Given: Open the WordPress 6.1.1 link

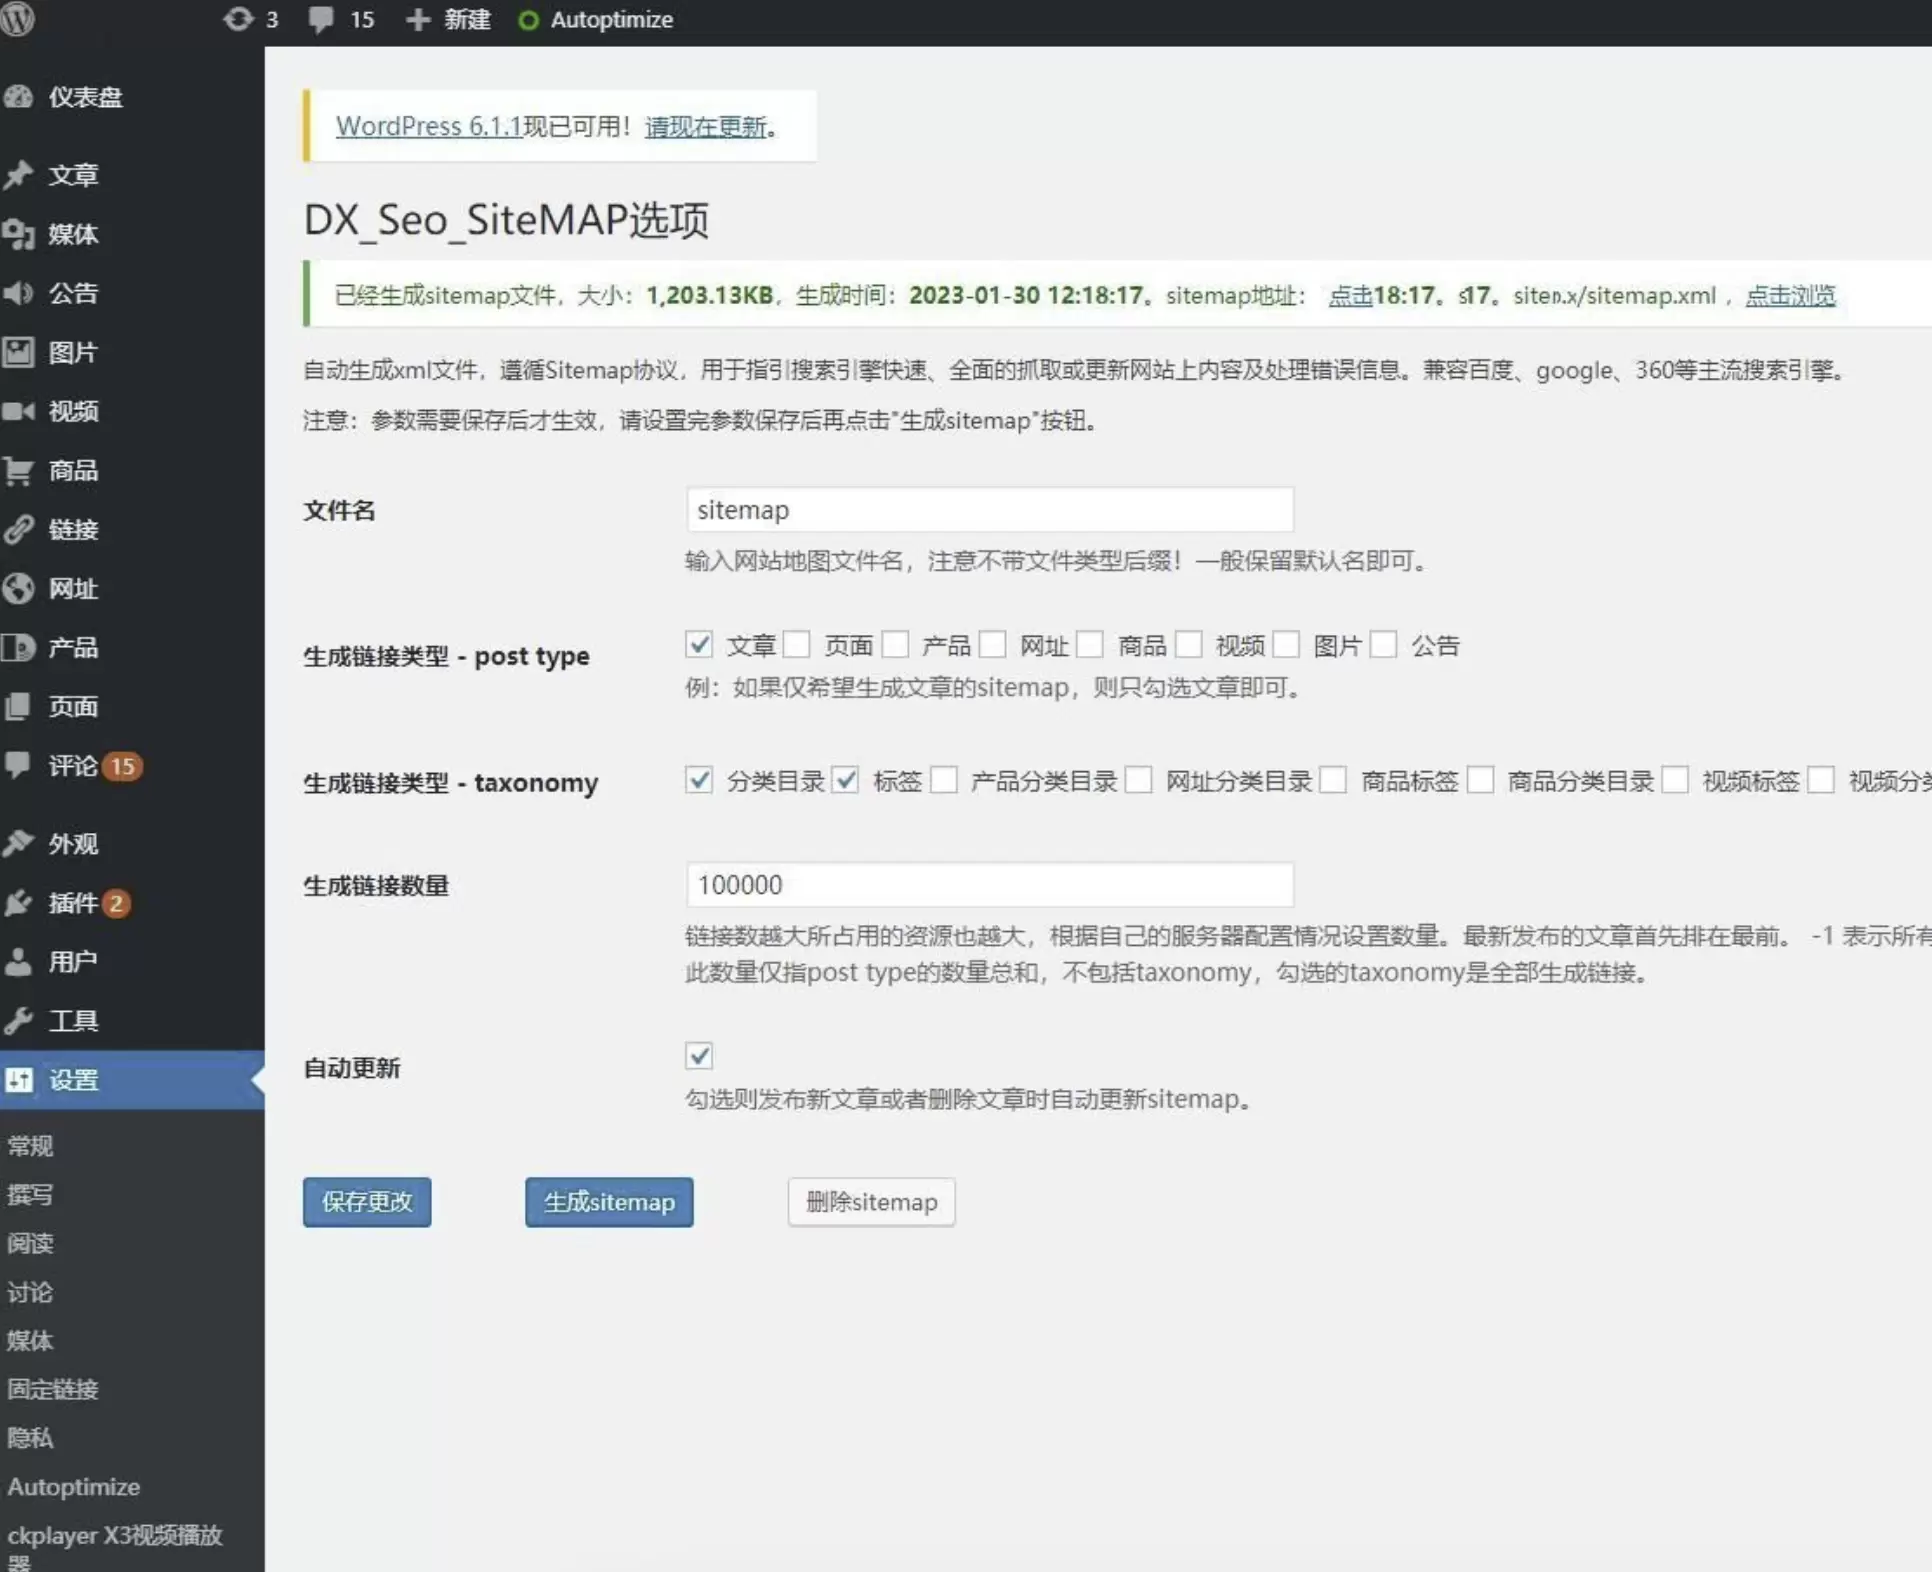Looking at the screenshot, I should (429, 126).
